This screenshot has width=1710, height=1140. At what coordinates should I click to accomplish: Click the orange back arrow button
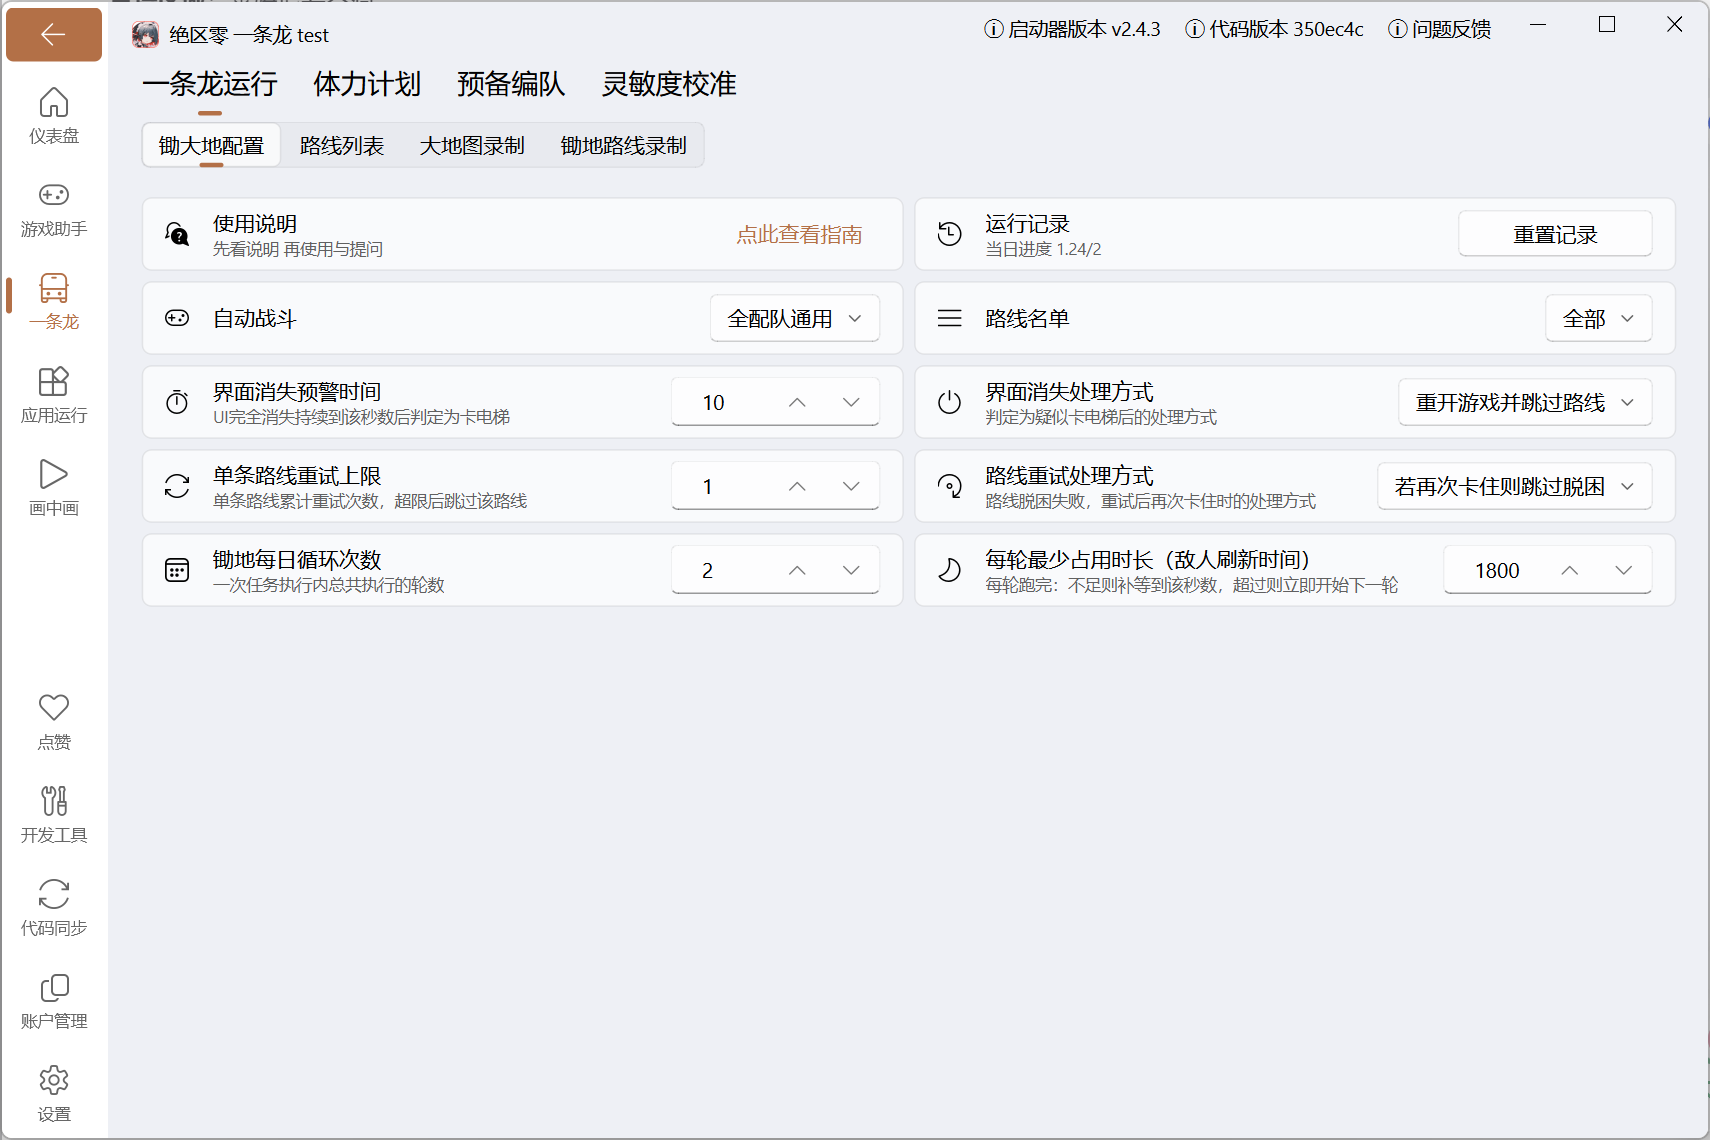tap(54, 35)
